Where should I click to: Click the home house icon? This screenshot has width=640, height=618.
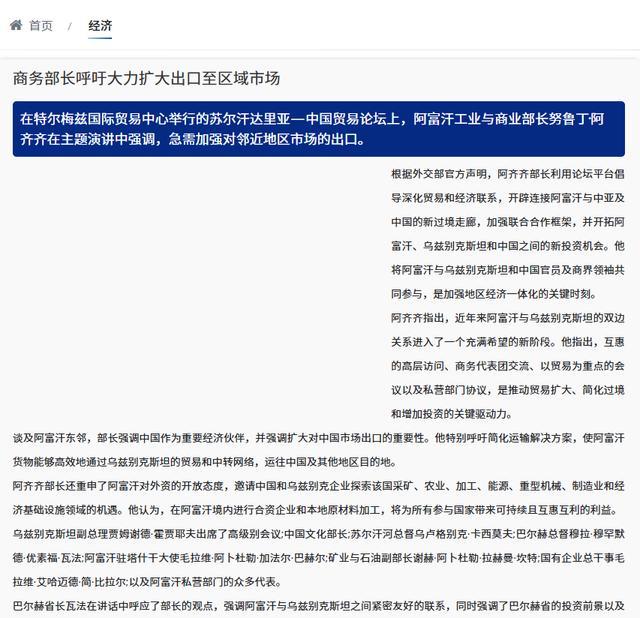tap(16, 25)
